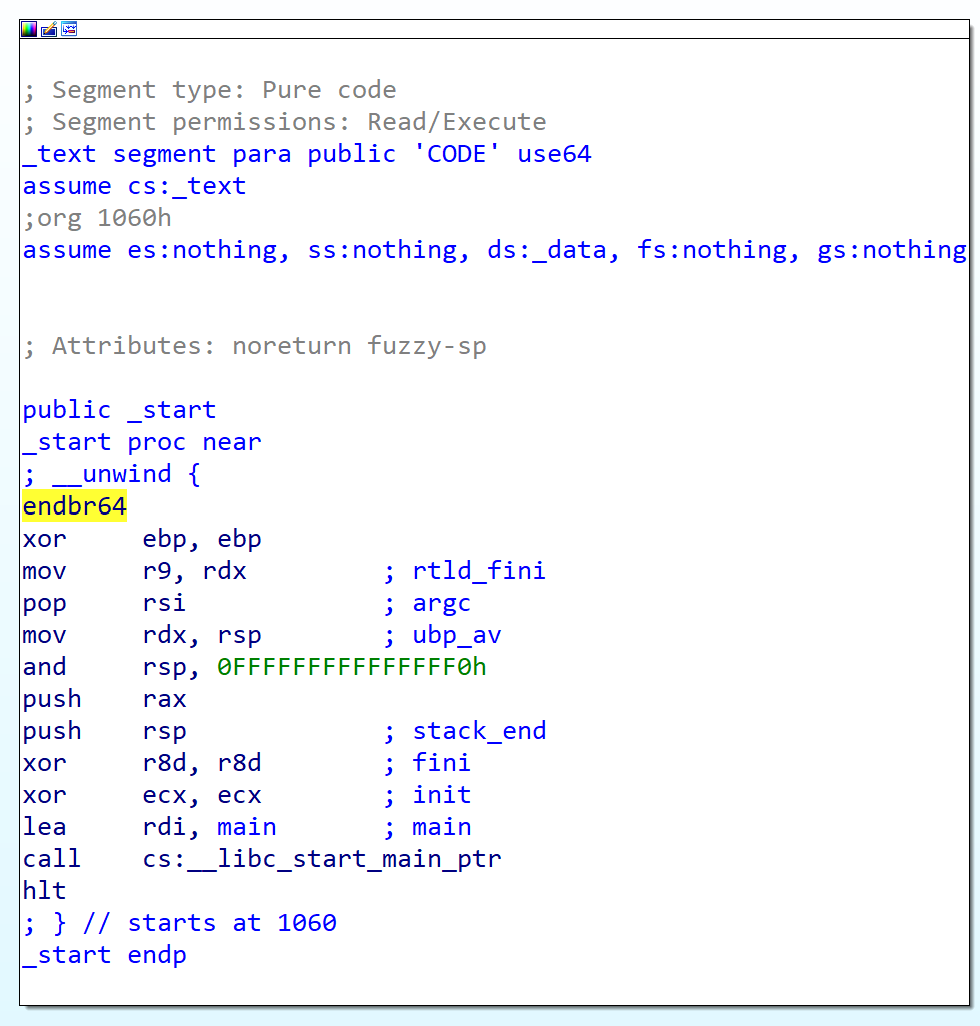This screenshot has width=980, height=1026.
Task: Click the _text segment declaration line
Action: click(x=306, y=154)
